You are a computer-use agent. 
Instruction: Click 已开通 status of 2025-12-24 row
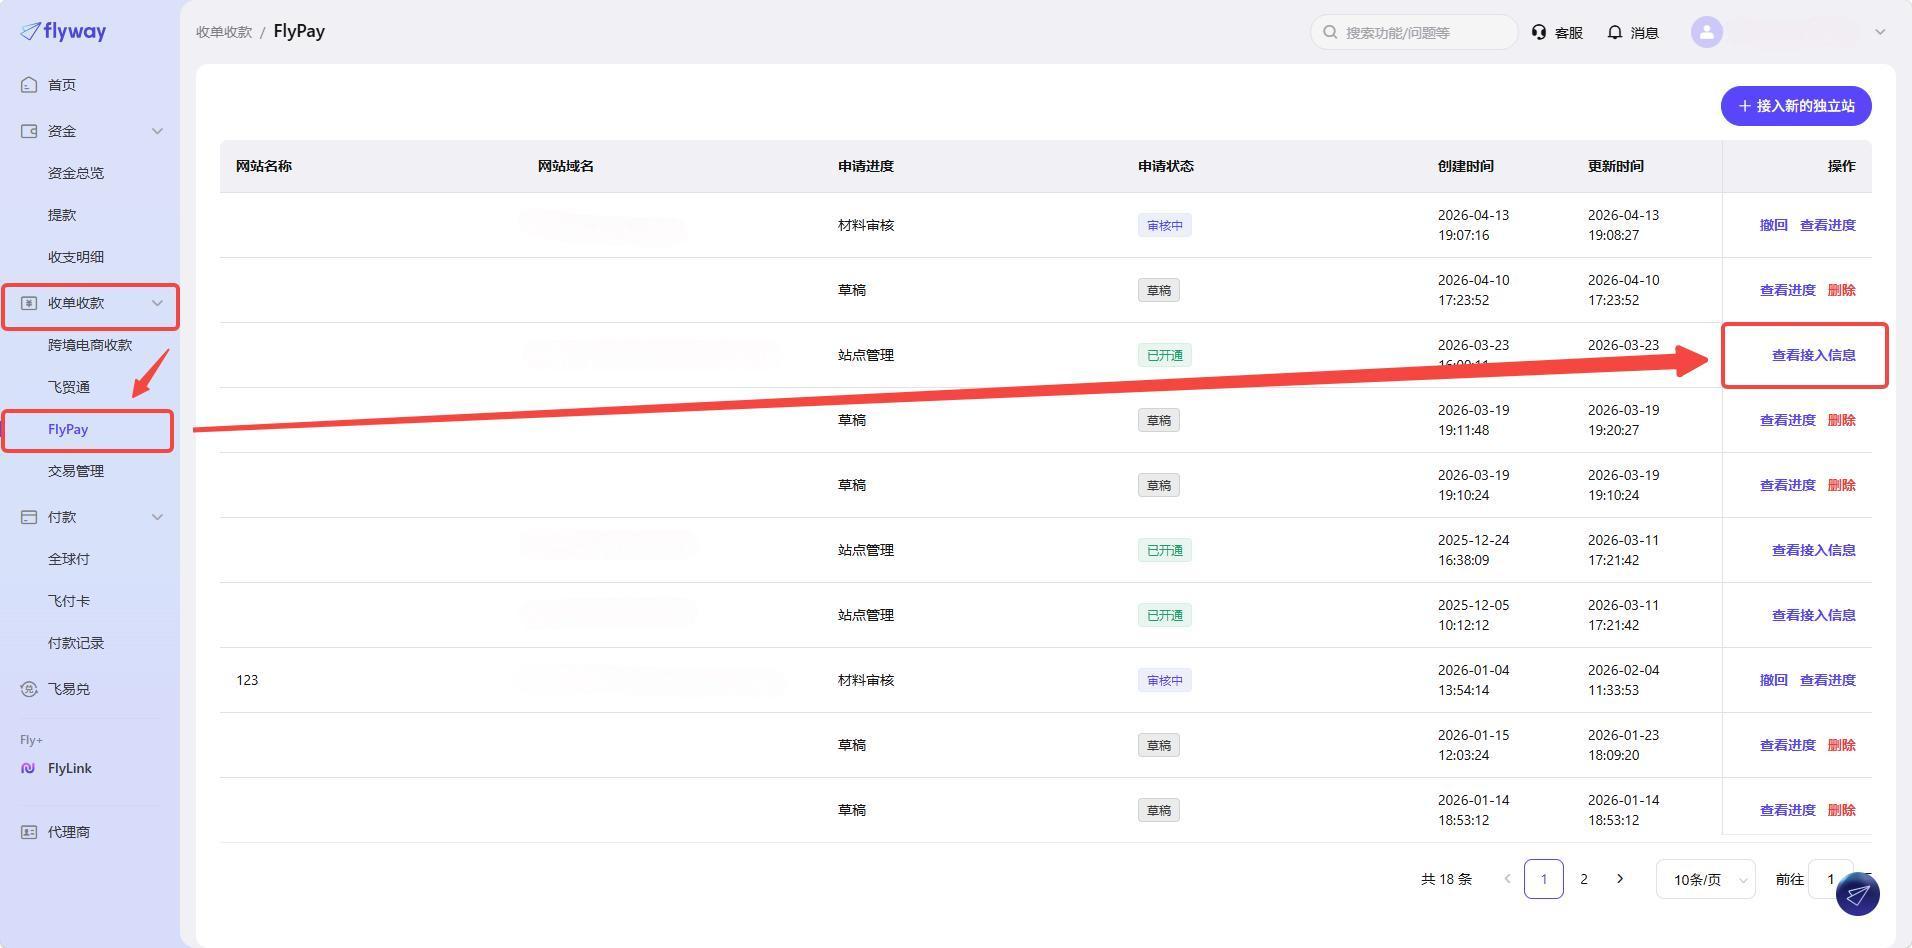(1164, 550)
